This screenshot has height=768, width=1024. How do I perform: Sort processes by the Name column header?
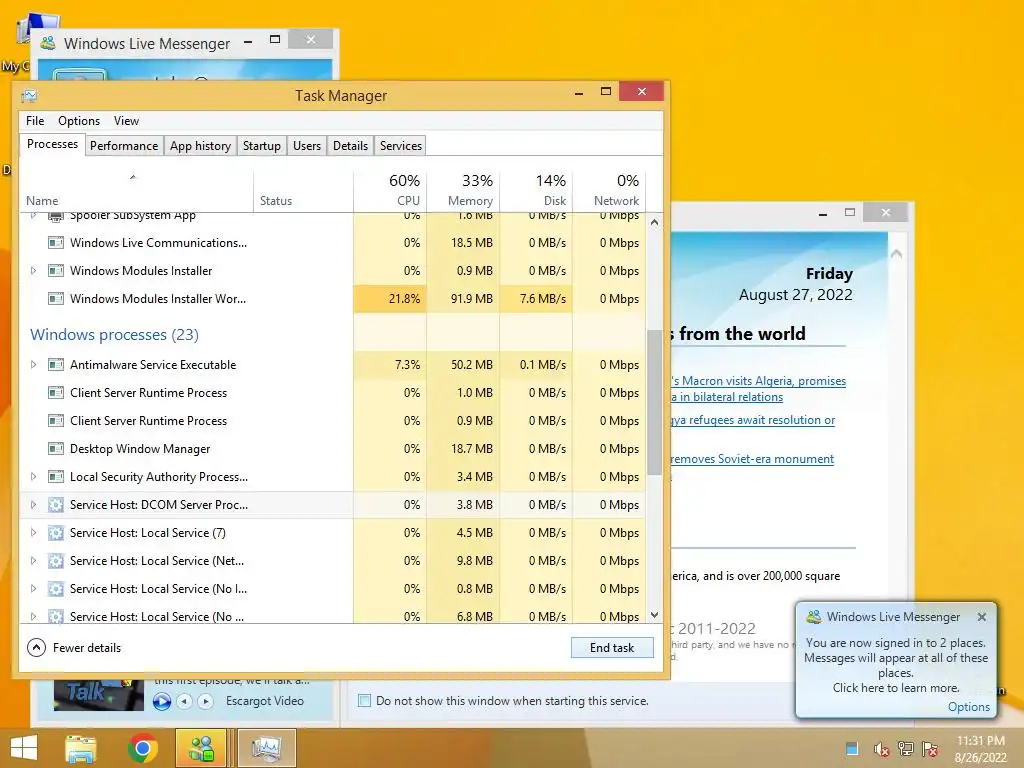(136, 190)
